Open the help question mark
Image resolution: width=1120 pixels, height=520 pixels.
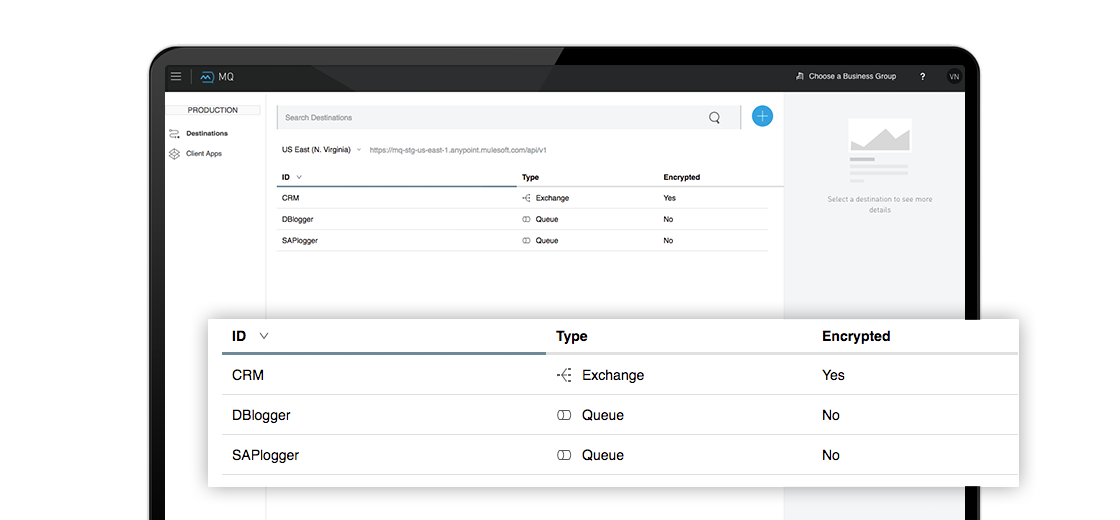(922, 76)
